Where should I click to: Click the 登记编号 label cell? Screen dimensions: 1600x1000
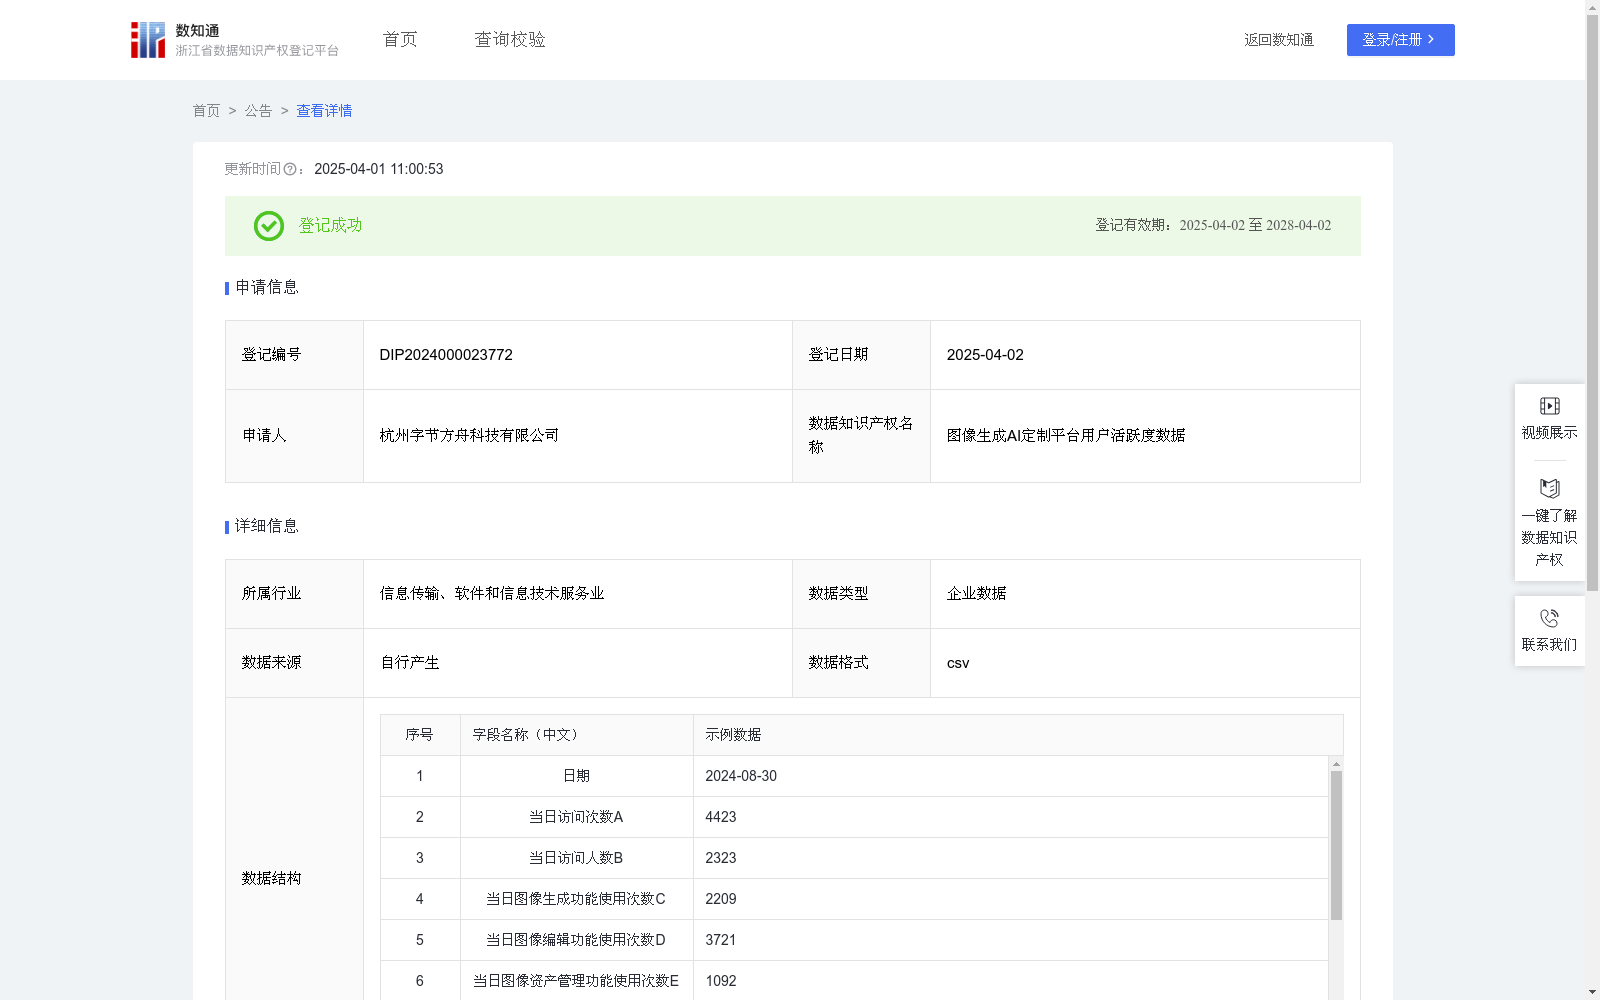point(294,355)
